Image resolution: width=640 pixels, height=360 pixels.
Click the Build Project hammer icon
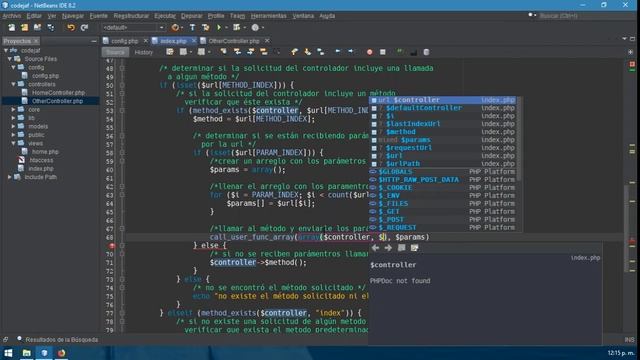pyautogui.click(x=192, y=27)
